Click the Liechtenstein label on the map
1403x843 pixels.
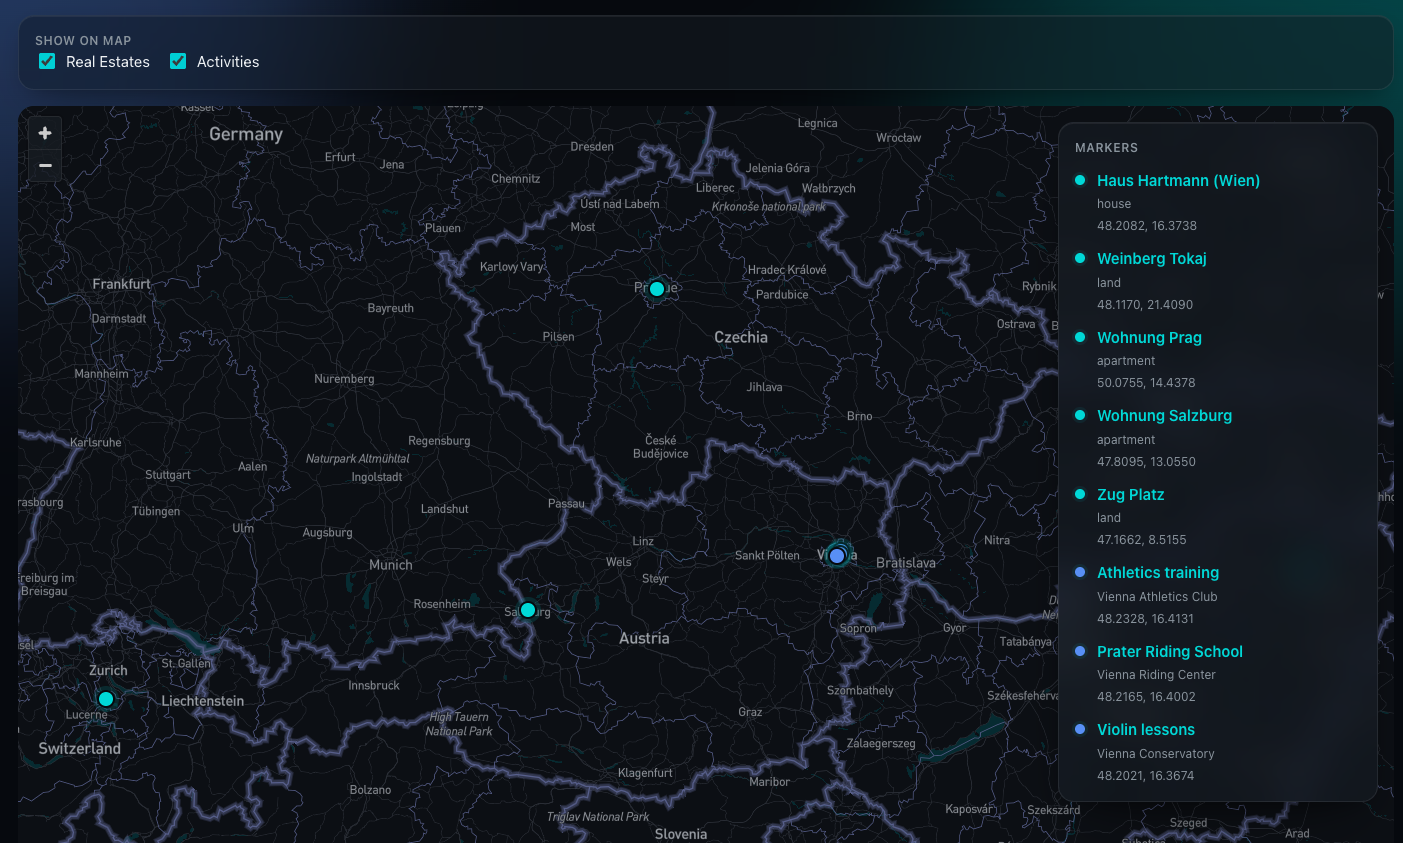[x=203, y=701]
